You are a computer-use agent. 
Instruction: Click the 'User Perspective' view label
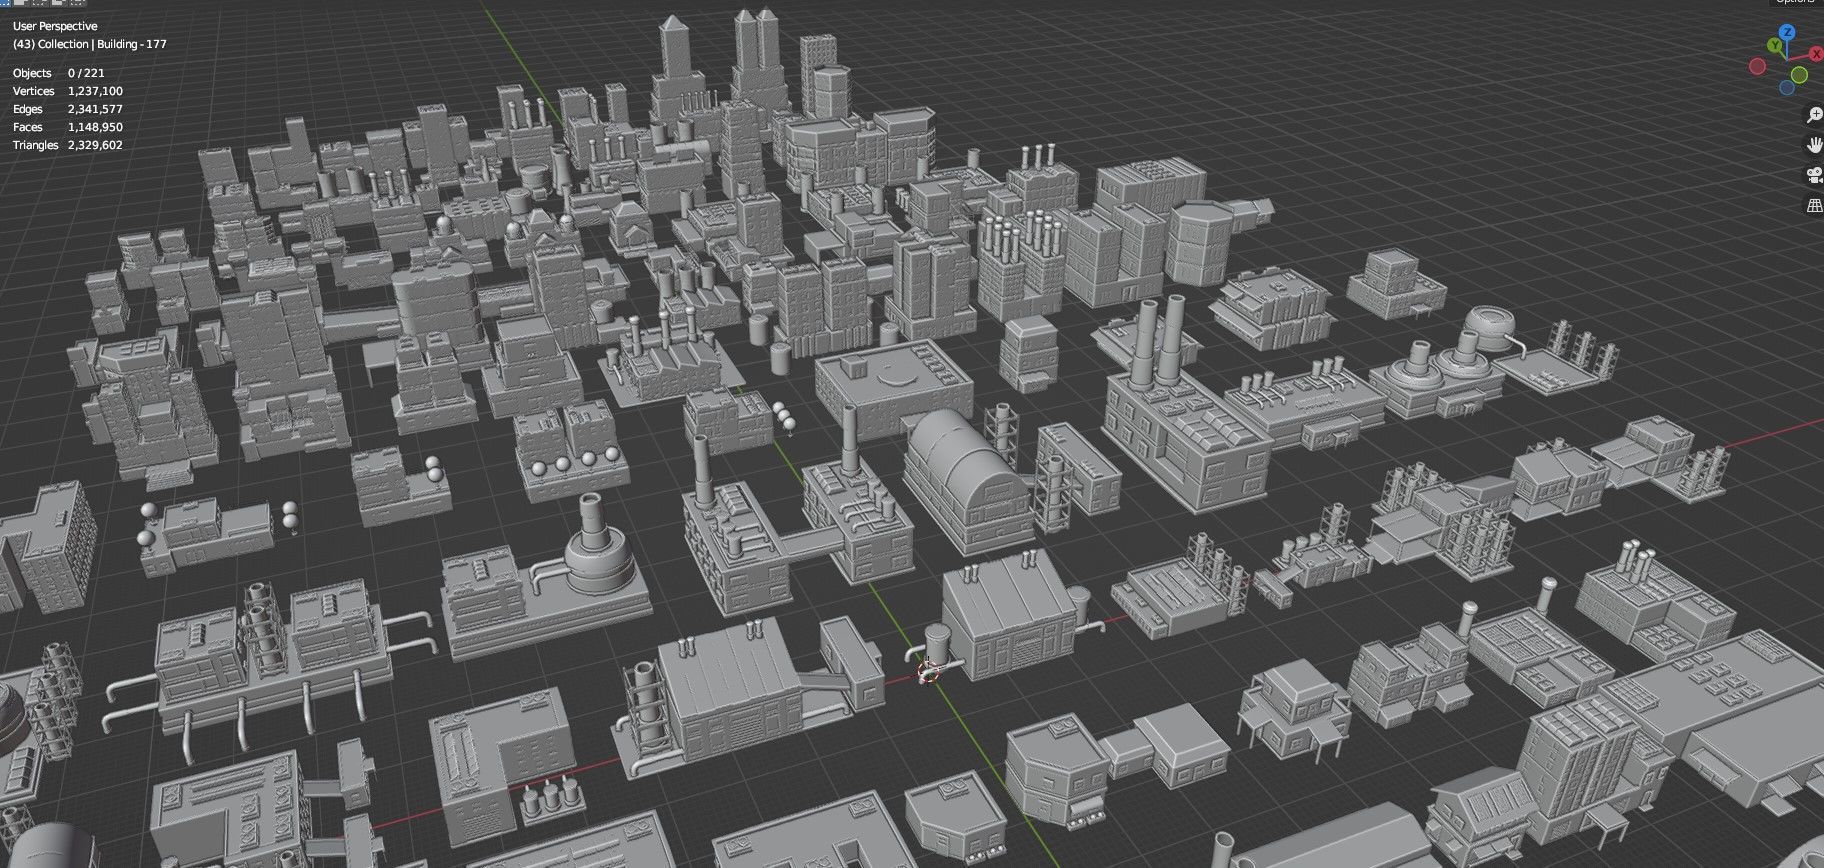[55, 26]
